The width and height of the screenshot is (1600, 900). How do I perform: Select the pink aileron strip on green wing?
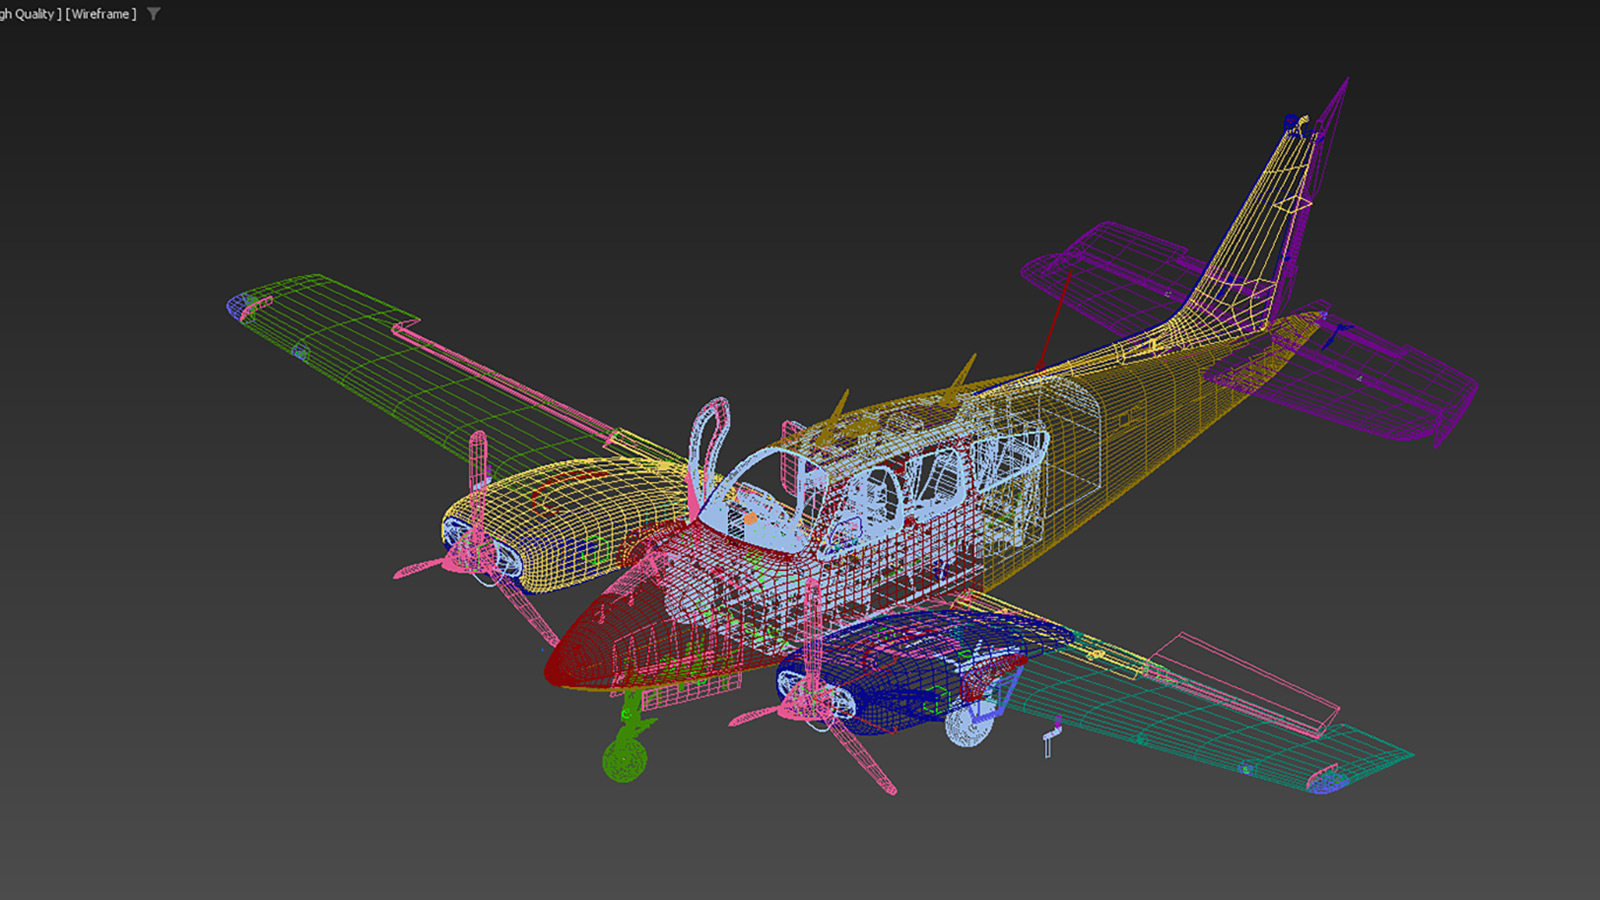(x=500, y=375)
